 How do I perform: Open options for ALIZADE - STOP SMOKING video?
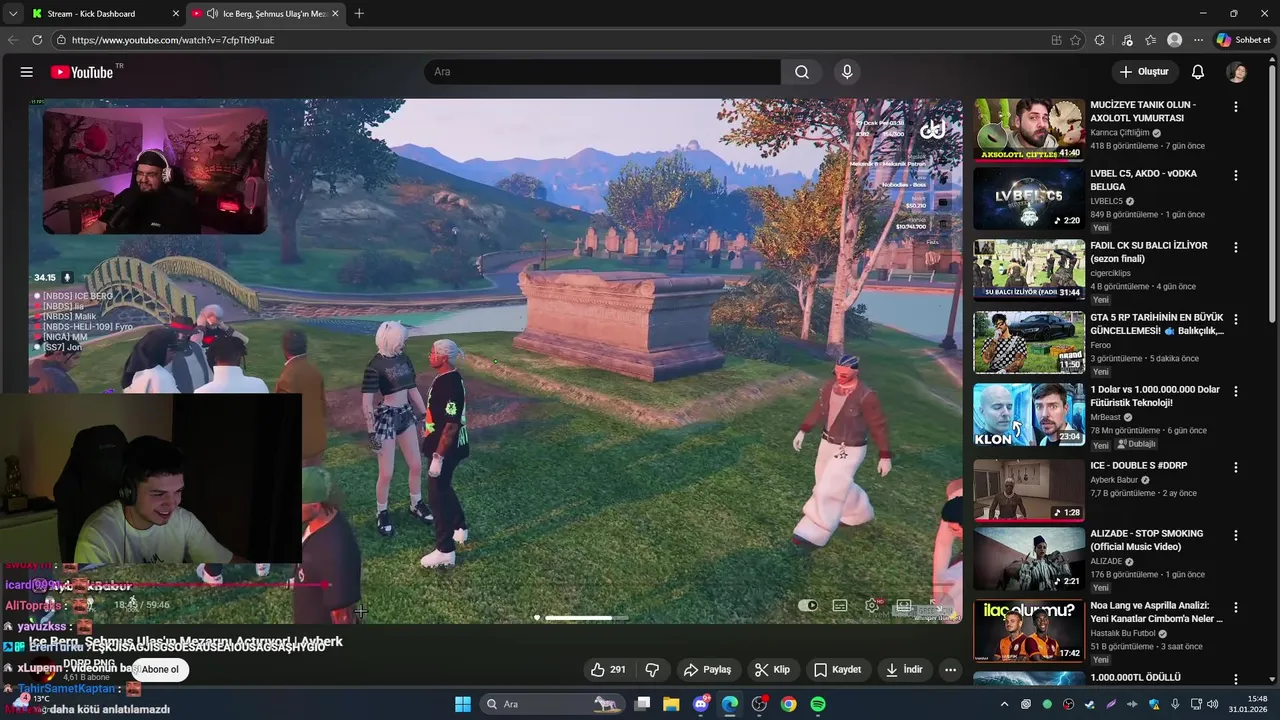[1236, 536]
